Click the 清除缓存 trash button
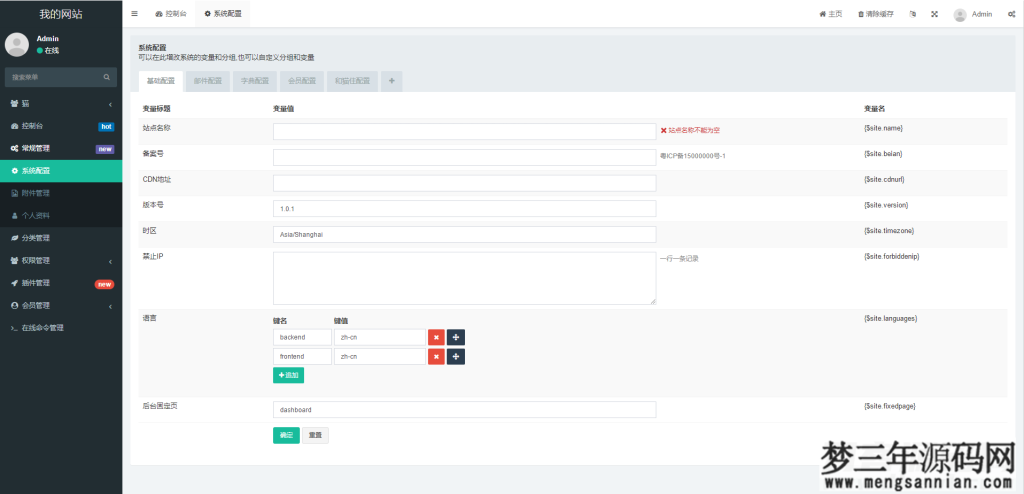1024x494 pixels. click(875, 14)
